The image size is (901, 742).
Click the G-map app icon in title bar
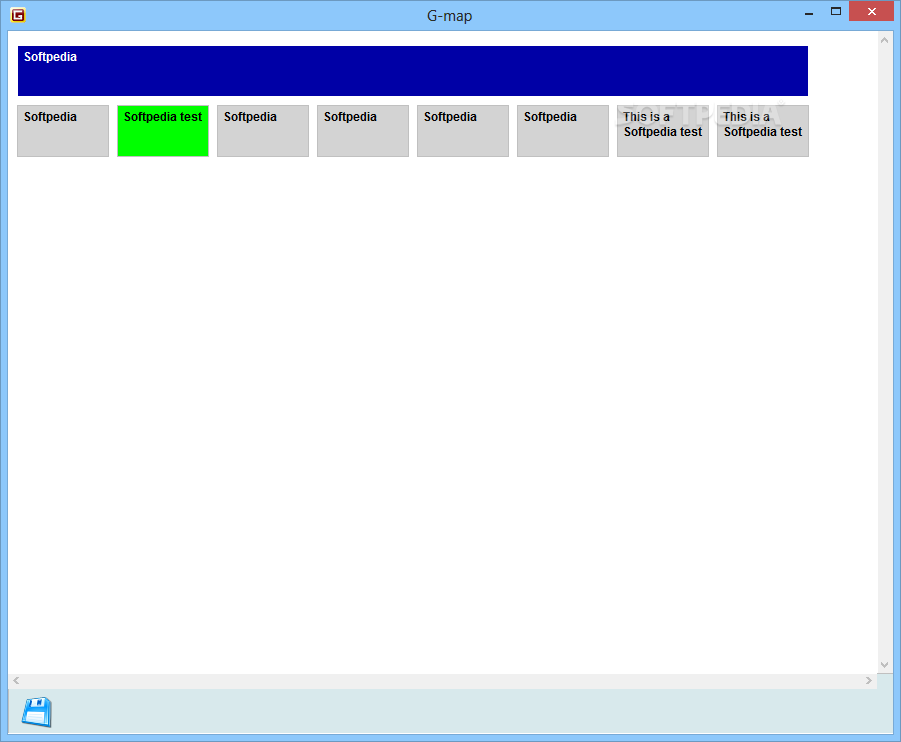point(18,15)
